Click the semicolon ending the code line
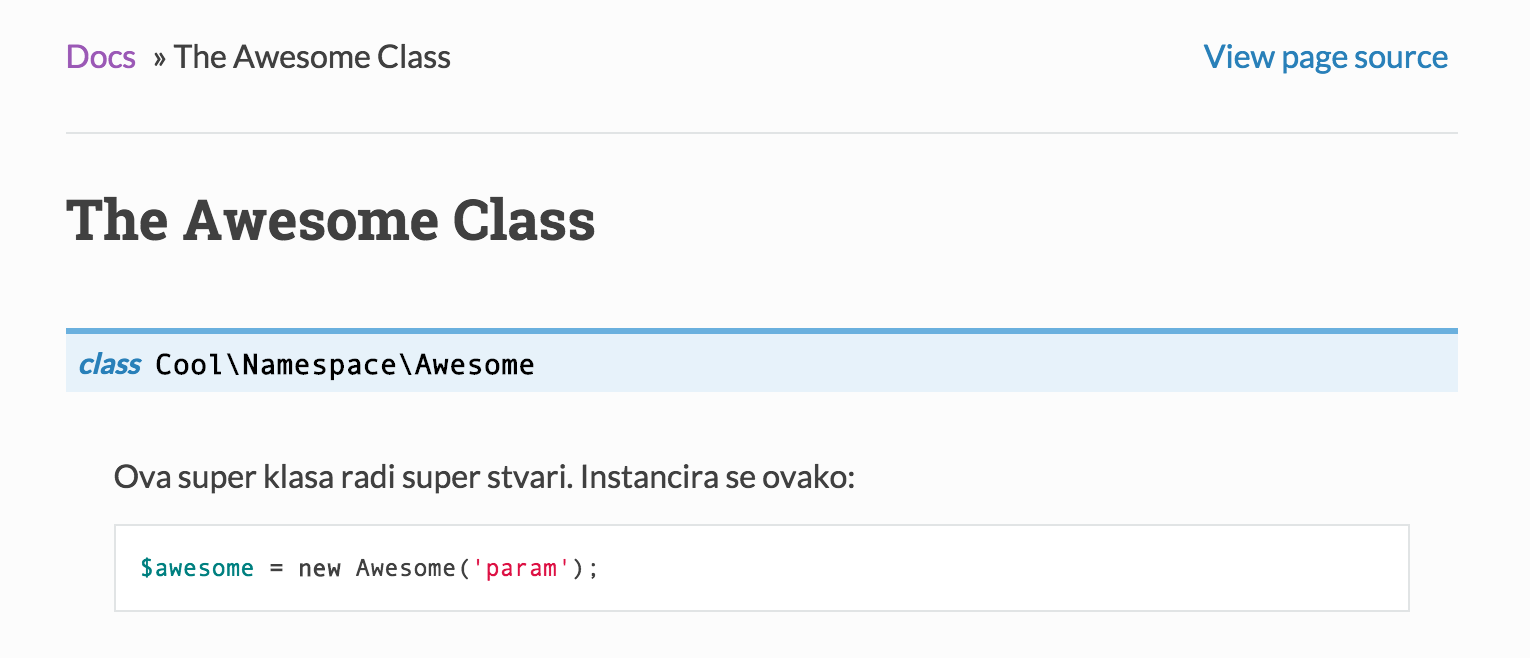Screen dimensions: 1530x658 (593, 568)
